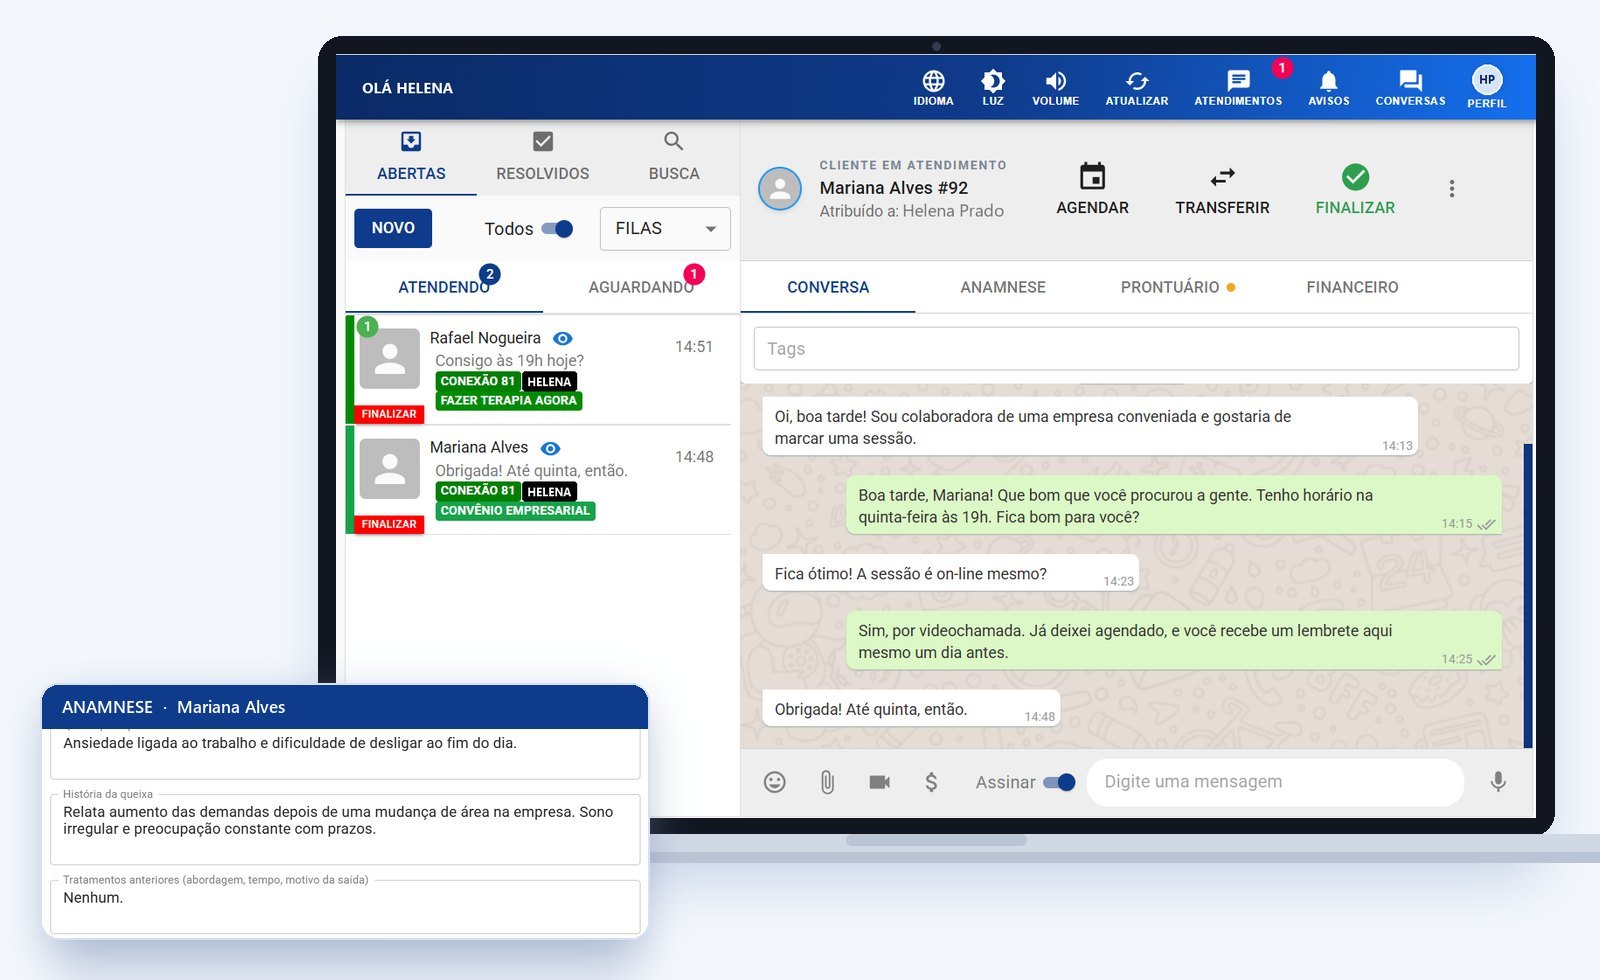Open the Anamnese tab

pos(1003,287)
